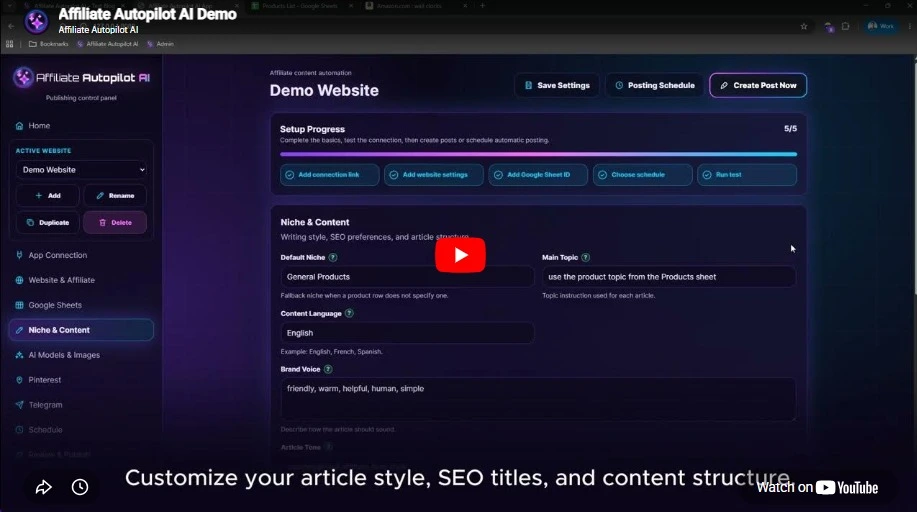The width and height of the screenshot is (917, 512).
Task: Open Affiliate Autopilot AI bookmark
Action: pos(108,44)
